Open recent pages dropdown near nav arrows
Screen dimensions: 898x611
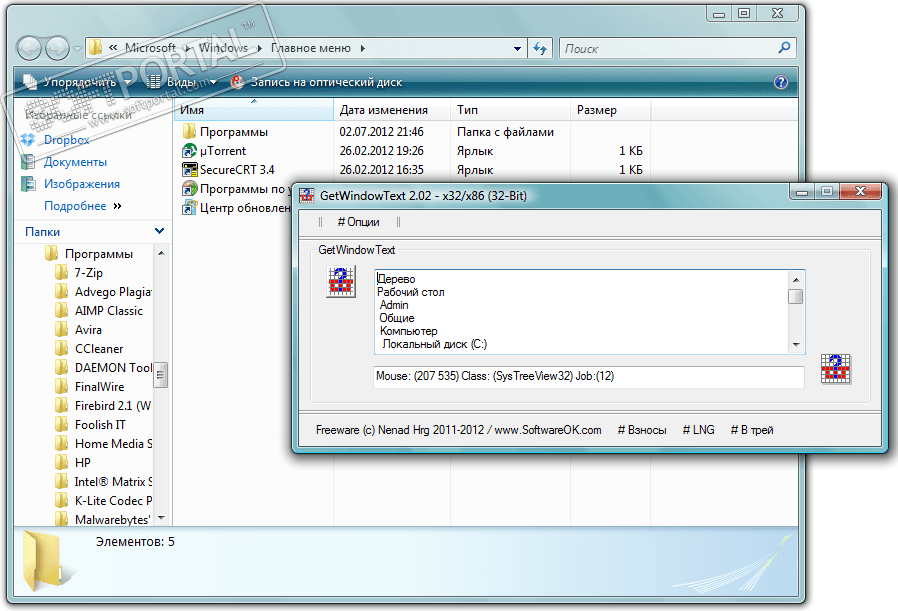coord(77,49)
